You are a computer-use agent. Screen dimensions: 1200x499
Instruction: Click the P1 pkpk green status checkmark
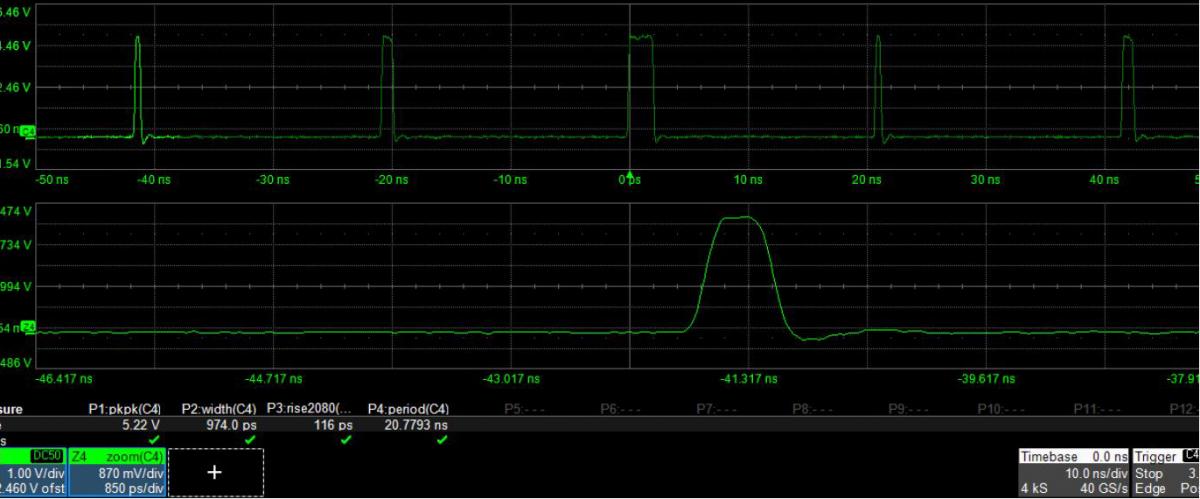153,439
